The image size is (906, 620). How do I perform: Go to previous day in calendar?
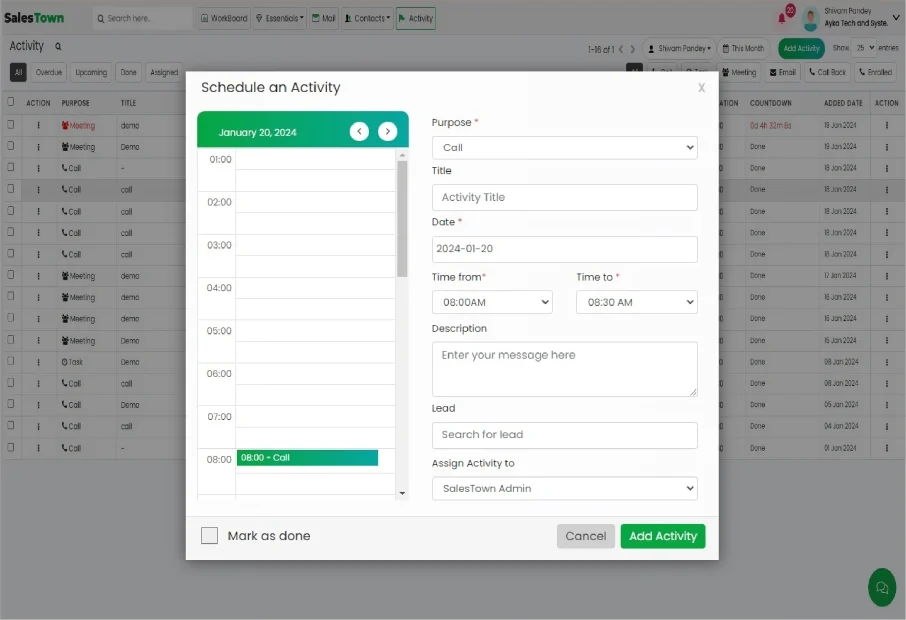[359, 131]
